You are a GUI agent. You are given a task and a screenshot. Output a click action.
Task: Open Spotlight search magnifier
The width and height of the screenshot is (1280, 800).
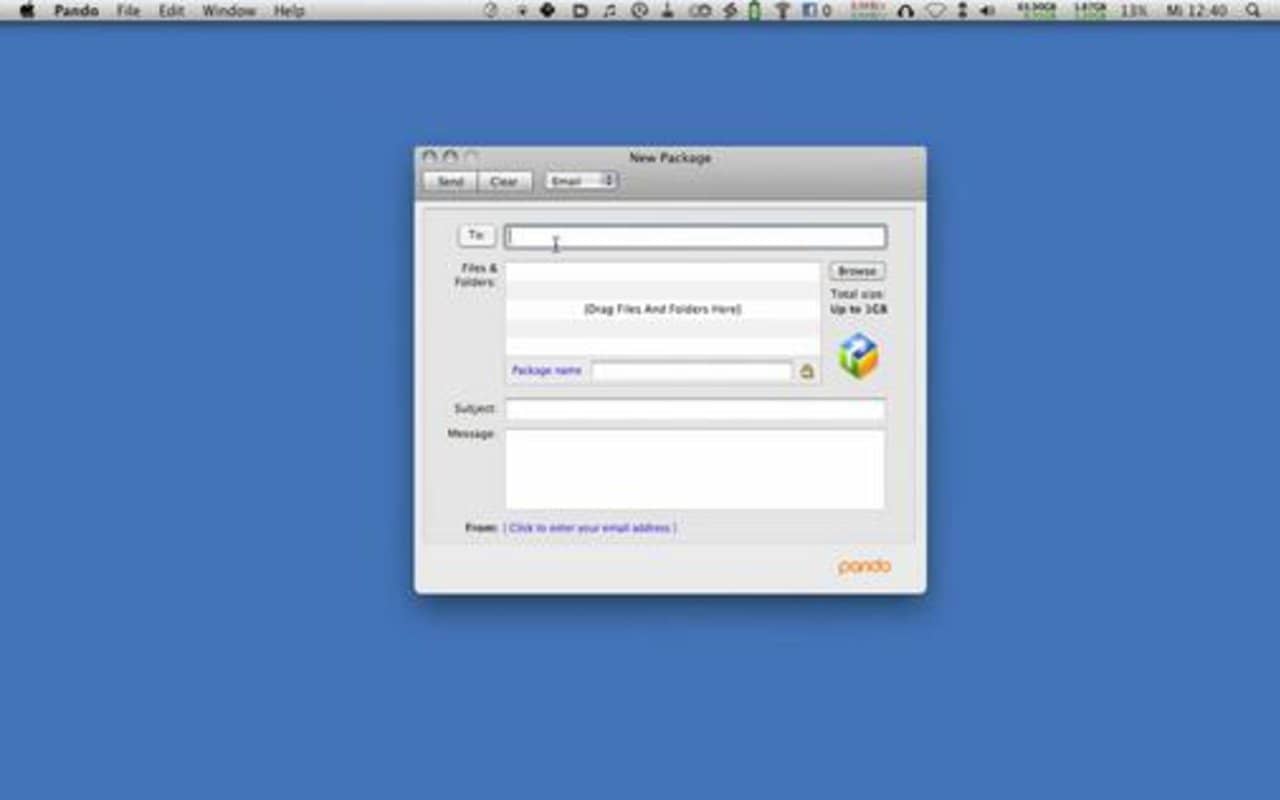pos(1253,10)
